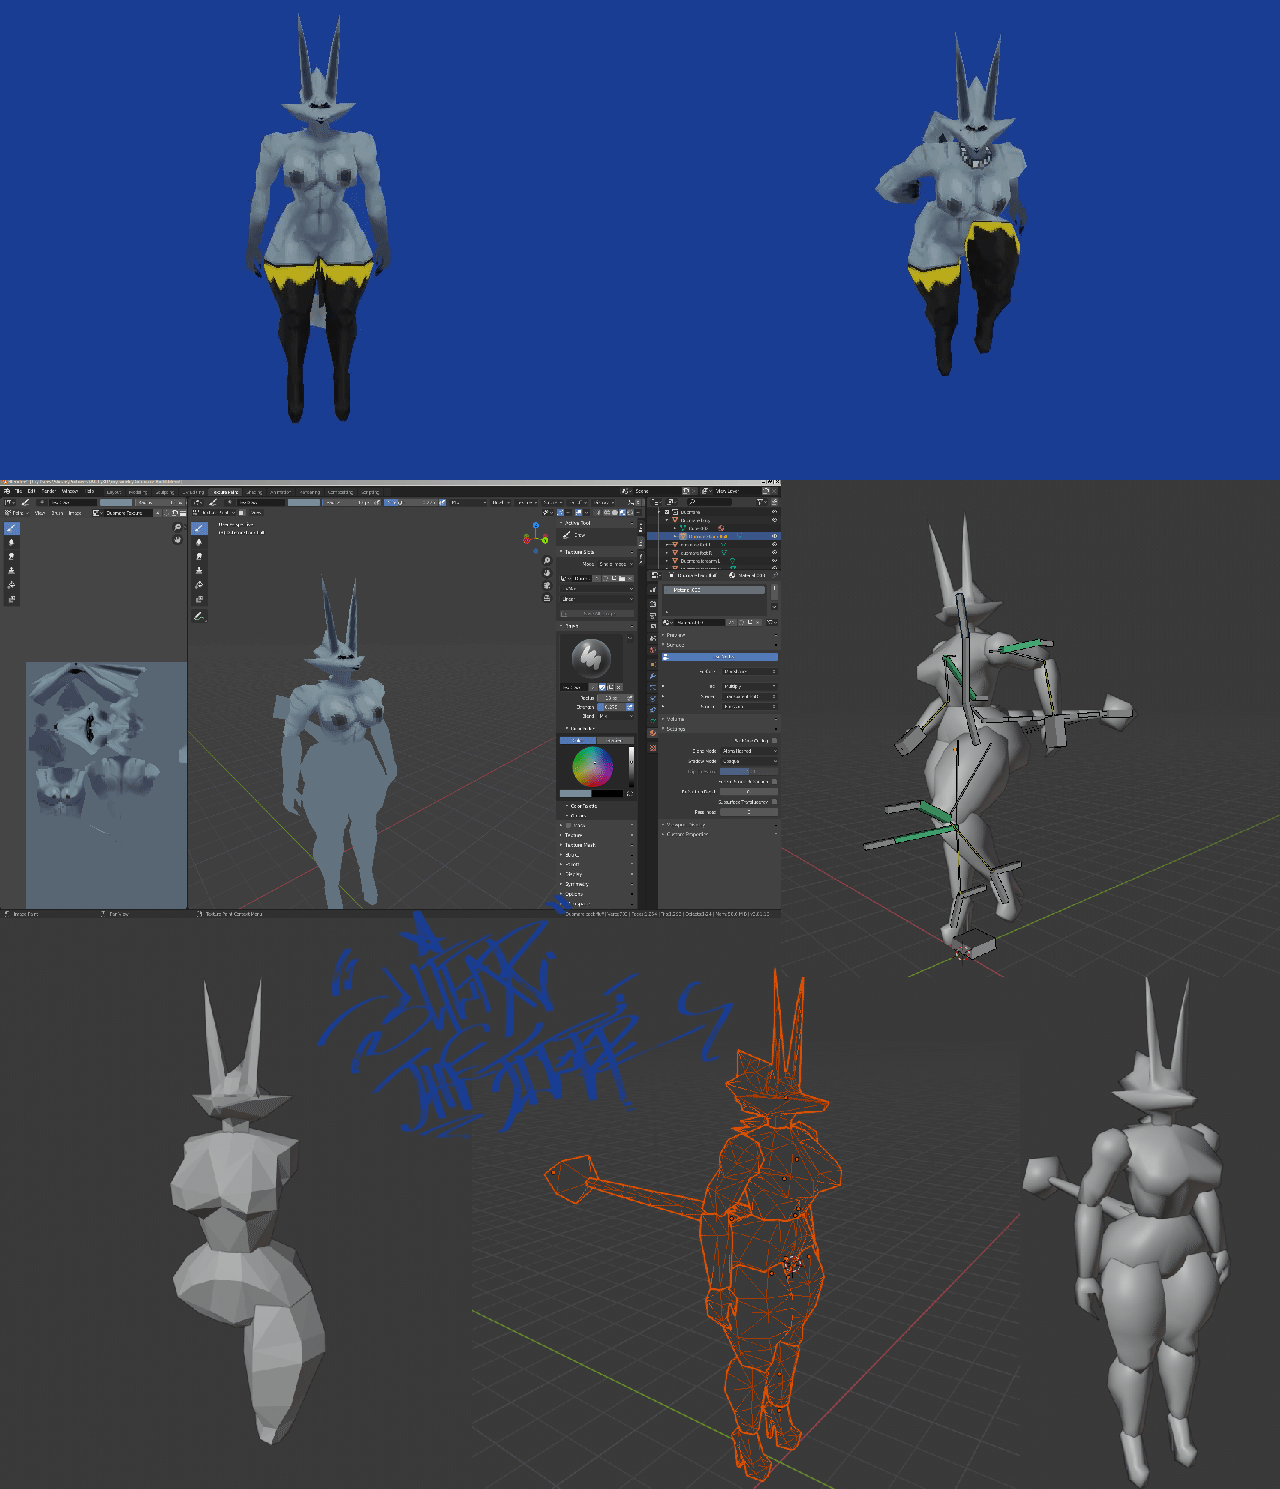The height and width of the screenshot is (1489, 1280).
Task: Switch perspective/orthographic view in the 3D viewport
Action: pyautogui.click(x=547, y=597)
